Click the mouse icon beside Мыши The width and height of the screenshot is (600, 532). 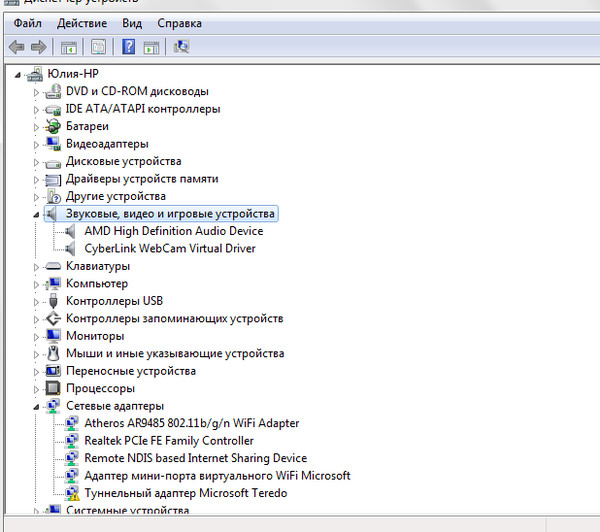point(53,353)
